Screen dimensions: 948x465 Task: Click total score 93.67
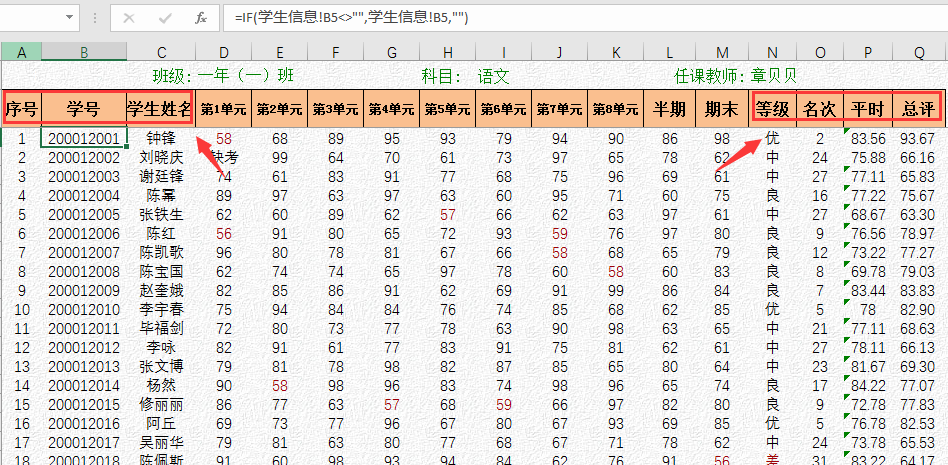tap(917, 139)
